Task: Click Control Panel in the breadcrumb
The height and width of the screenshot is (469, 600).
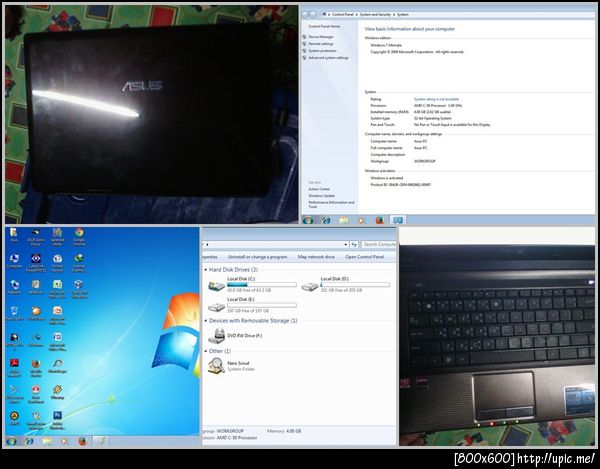Action: pos(342,14)
